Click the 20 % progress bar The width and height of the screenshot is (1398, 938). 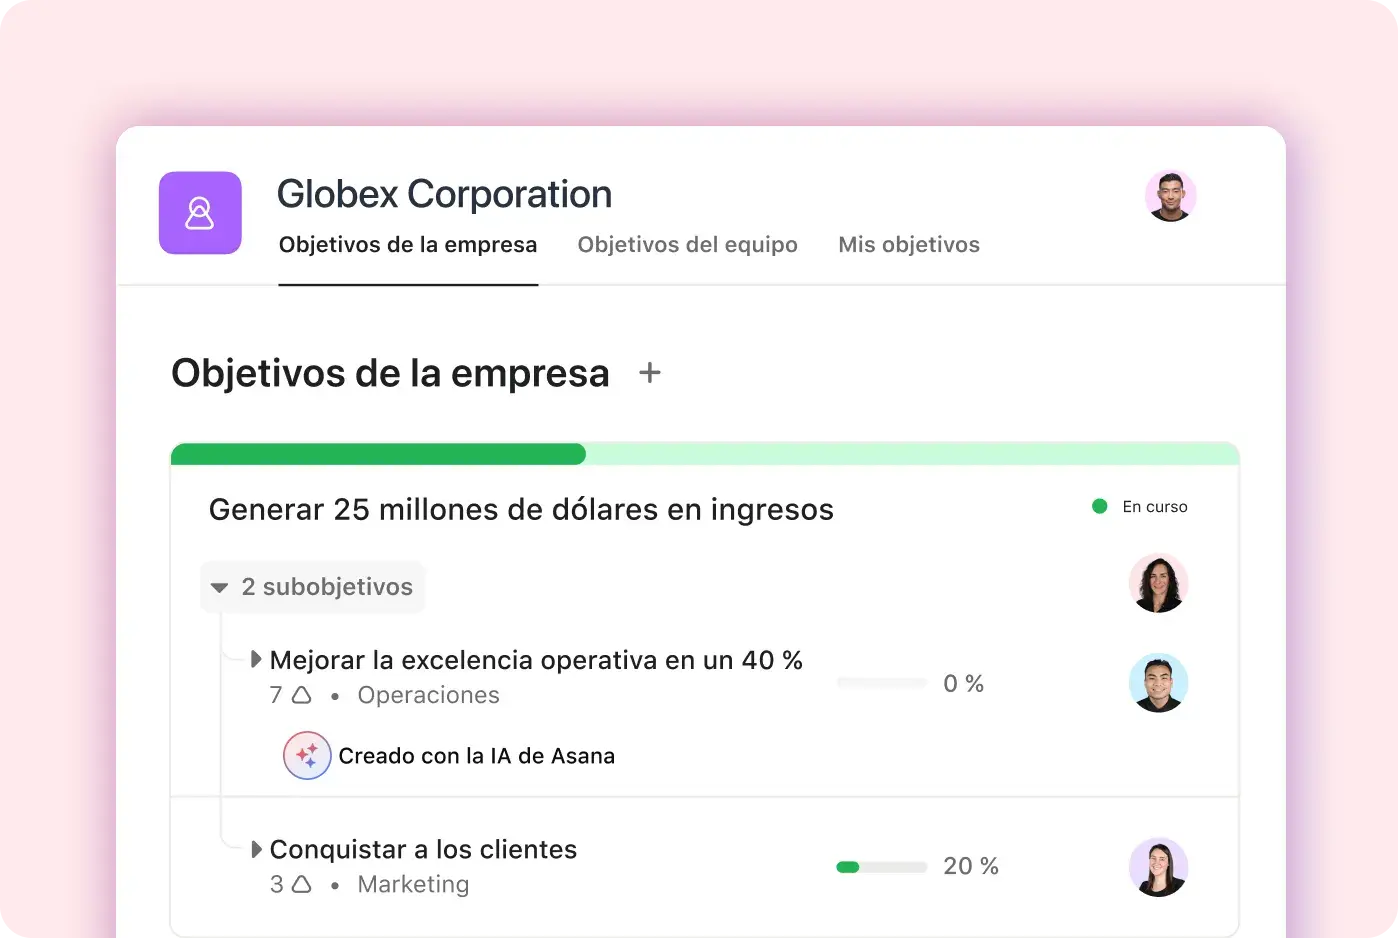[882, 867]
